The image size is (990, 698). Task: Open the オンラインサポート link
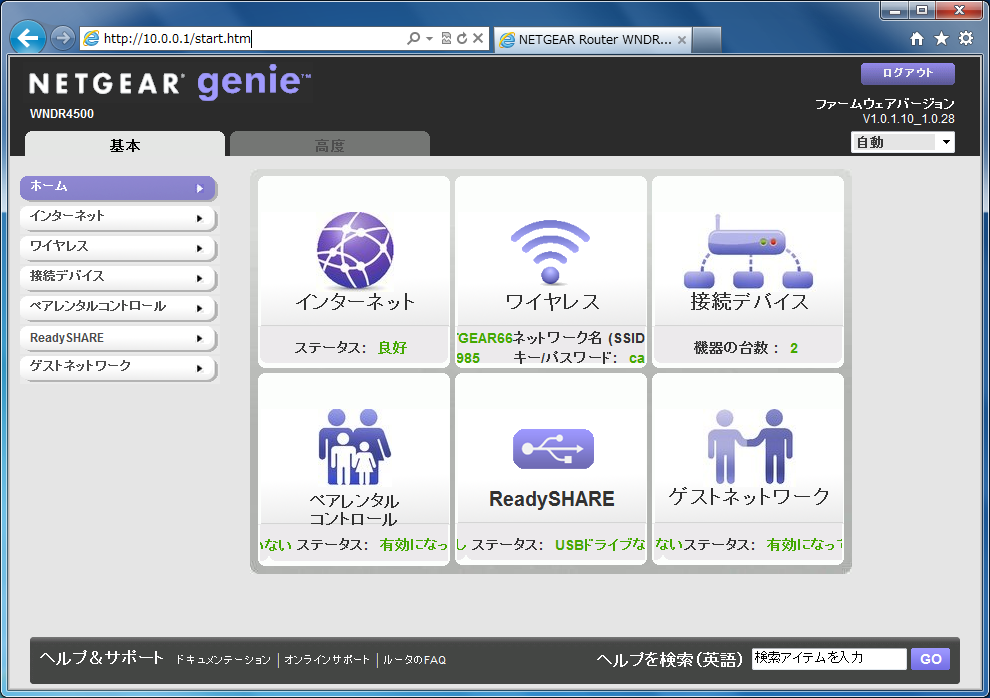tap(327, 660)
